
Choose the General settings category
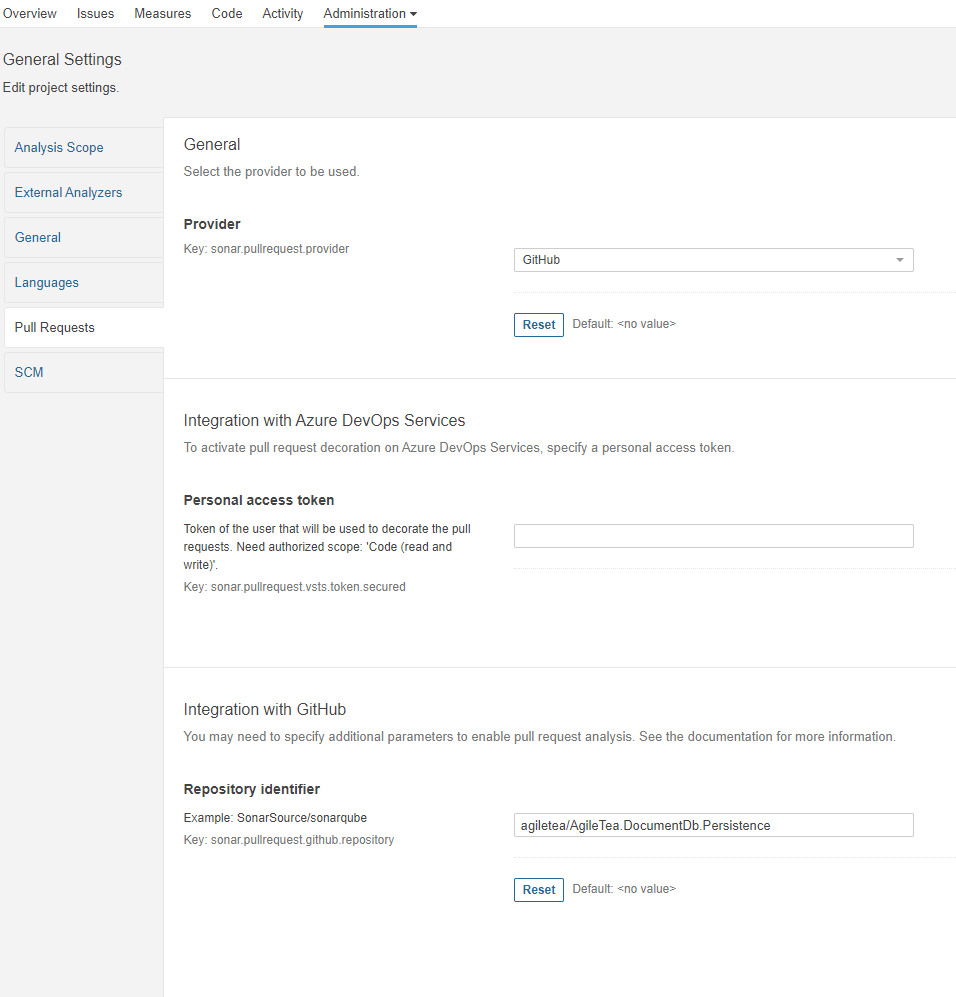tap(84, 238)
